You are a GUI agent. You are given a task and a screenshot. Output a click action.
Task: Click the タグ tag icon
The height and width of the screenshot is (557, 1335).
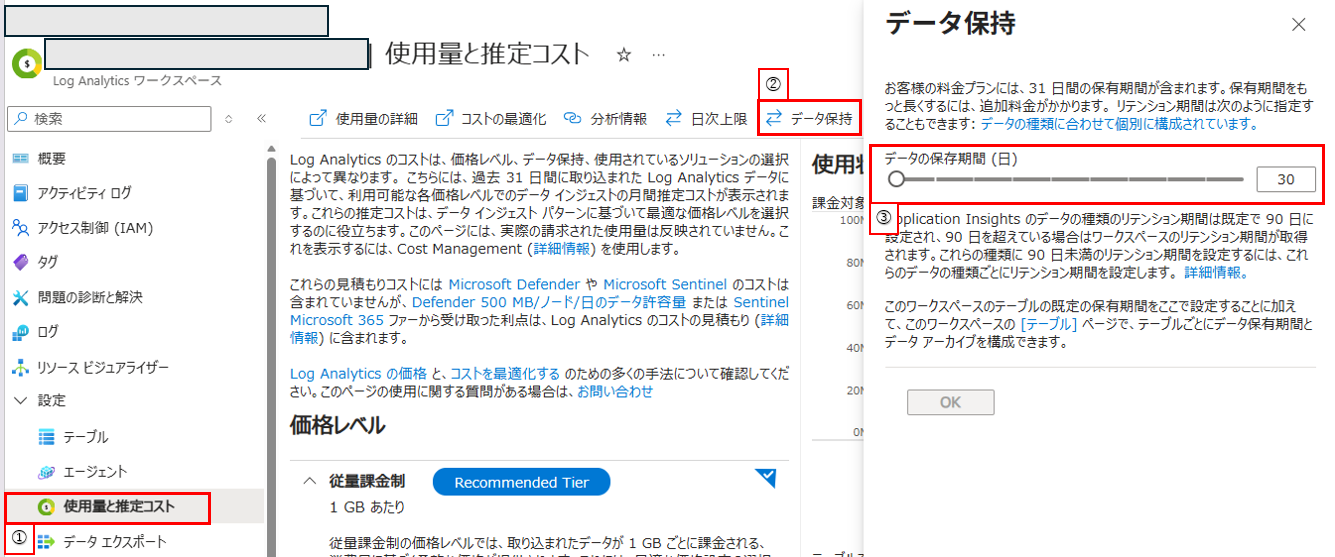20,262
